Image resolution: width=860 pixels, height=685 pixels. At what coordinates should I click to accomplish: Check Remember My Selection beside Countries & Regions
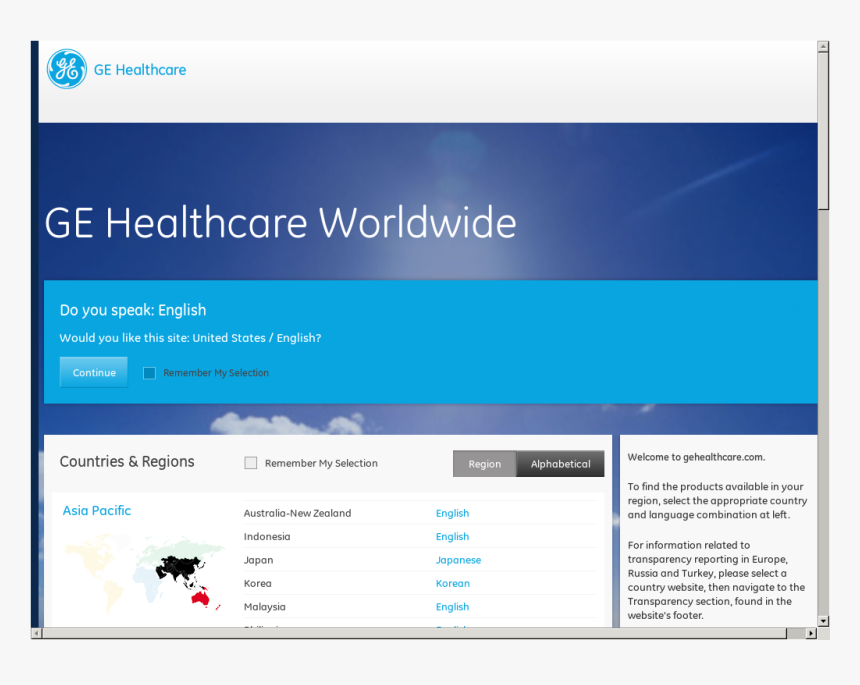pyautogui.click(x=251, y=463)
